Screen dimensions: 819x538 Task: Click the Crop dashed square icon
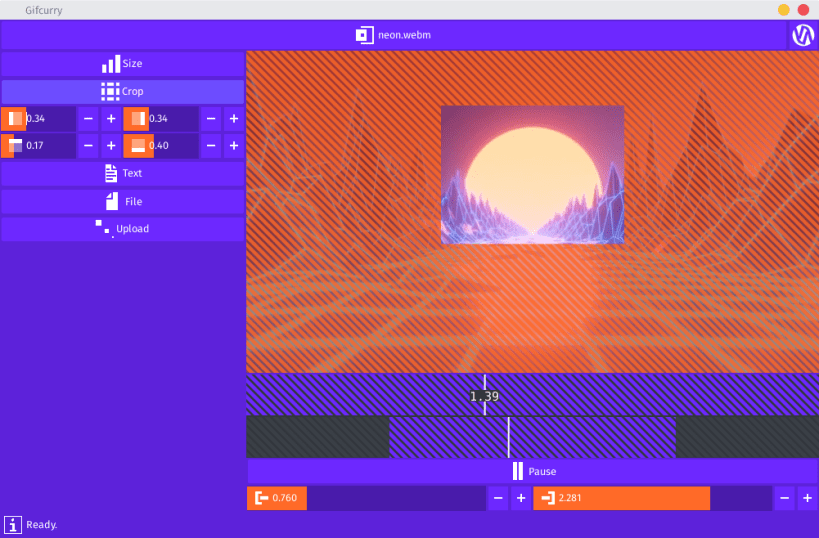click(x=110, y=91)
